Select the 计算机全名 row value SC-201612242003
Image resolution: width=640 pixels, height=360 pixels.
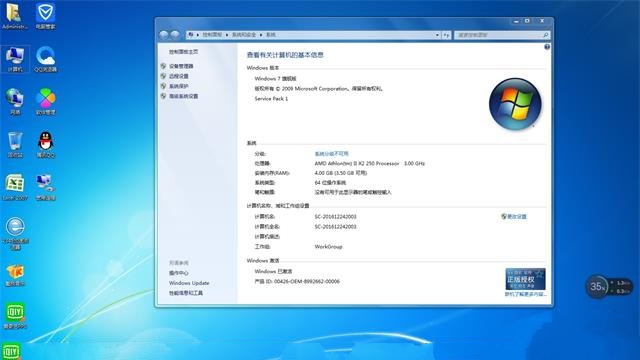tap(336, 227)
